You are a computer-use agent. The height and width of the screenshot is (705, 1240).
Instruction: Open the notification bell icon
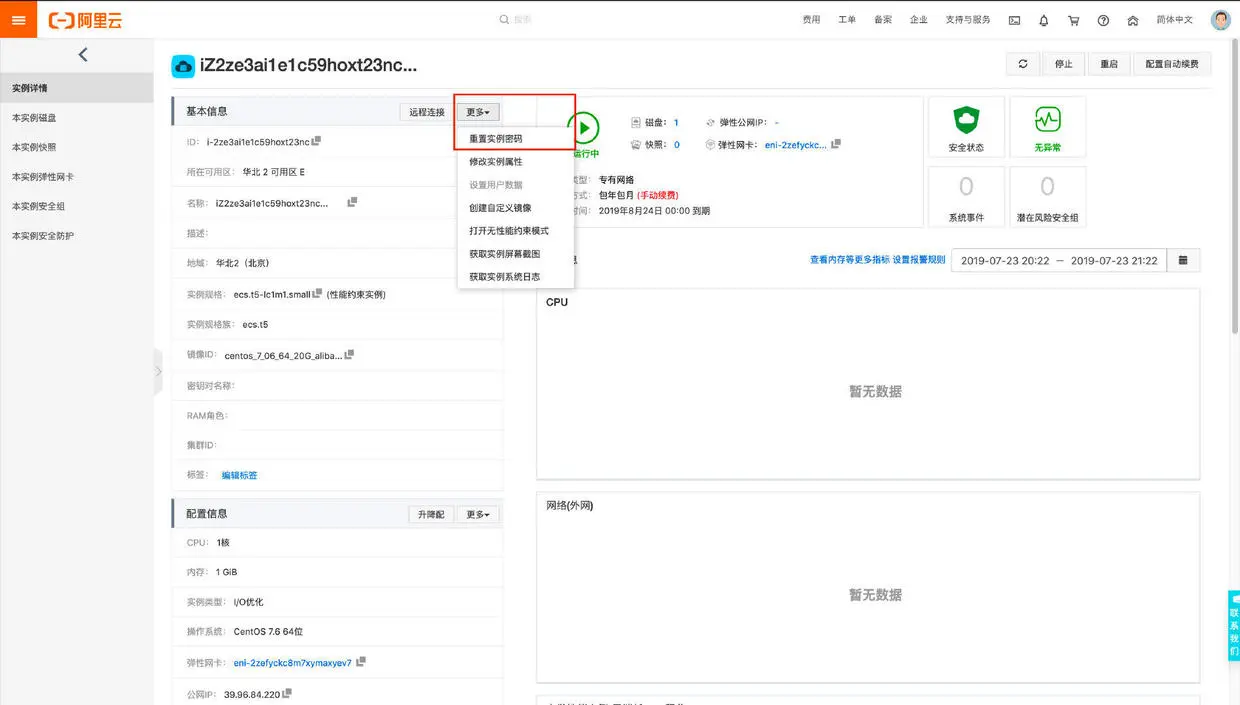pyautogui.click(x=1044, y=20)
